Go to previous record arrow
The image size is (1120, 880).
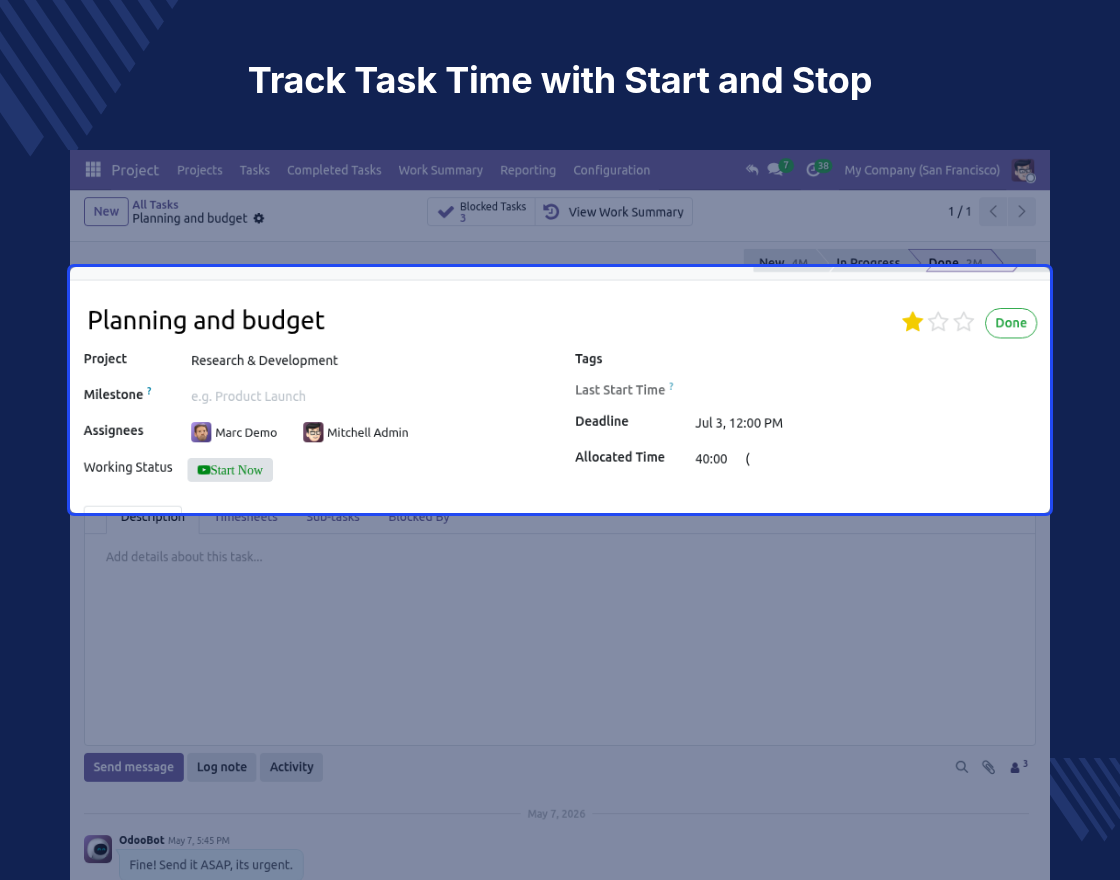(993, 211)
